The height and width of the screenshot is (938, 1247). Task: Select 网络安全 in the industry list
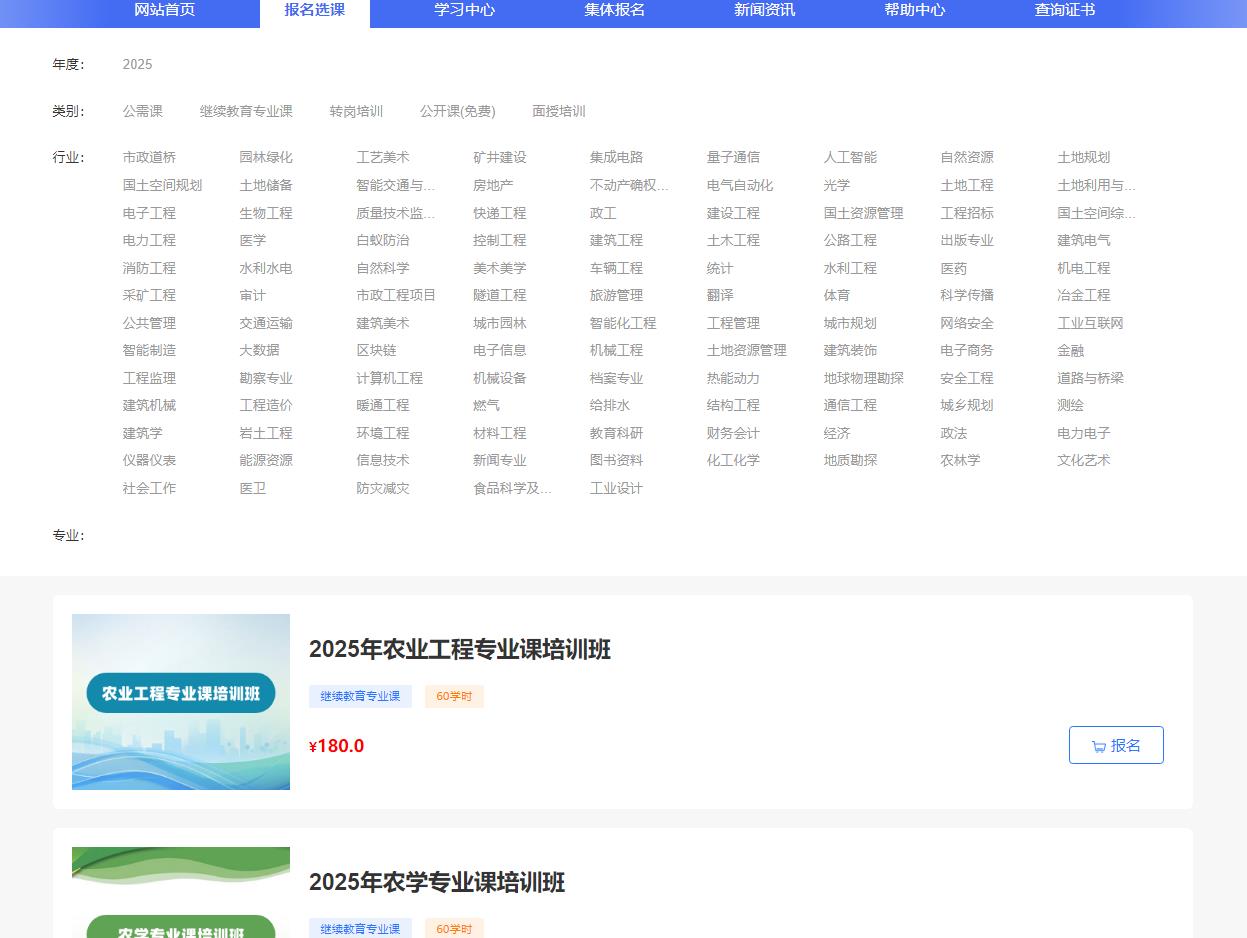tap(966, 323)
